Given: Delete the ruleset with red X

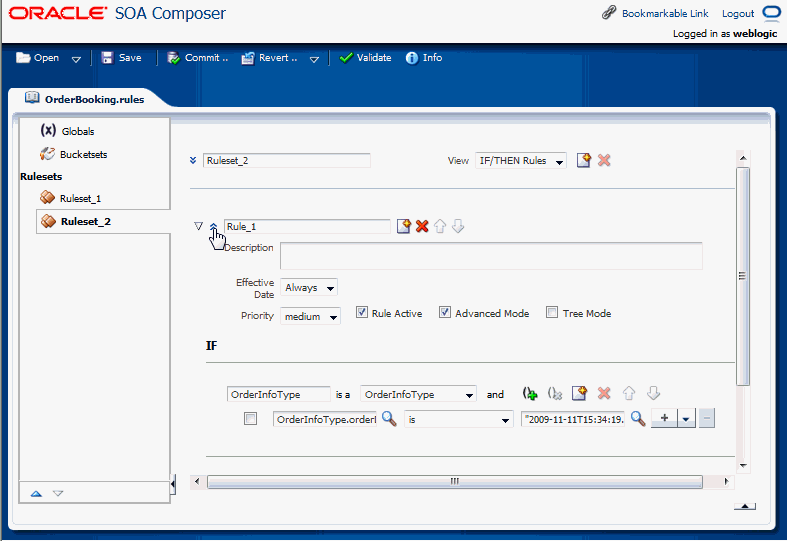Looking at the screenshot, I should [604, 160].
